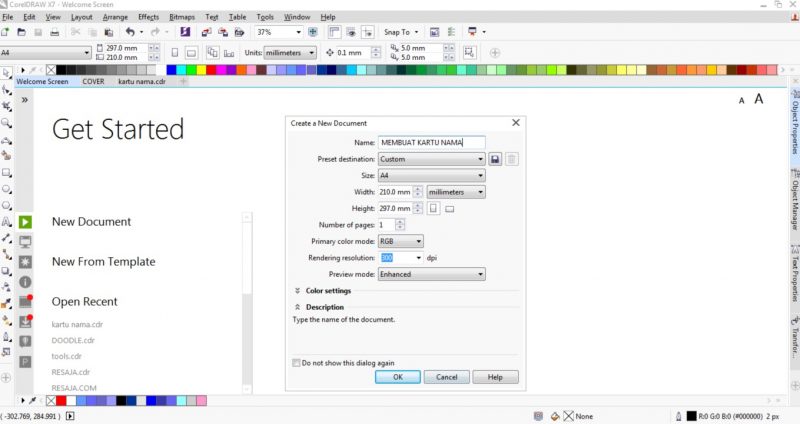This screenshot has height=424, width=800.
Task: Open the Options icon next to Snap To
Action: tap(434, 32)
